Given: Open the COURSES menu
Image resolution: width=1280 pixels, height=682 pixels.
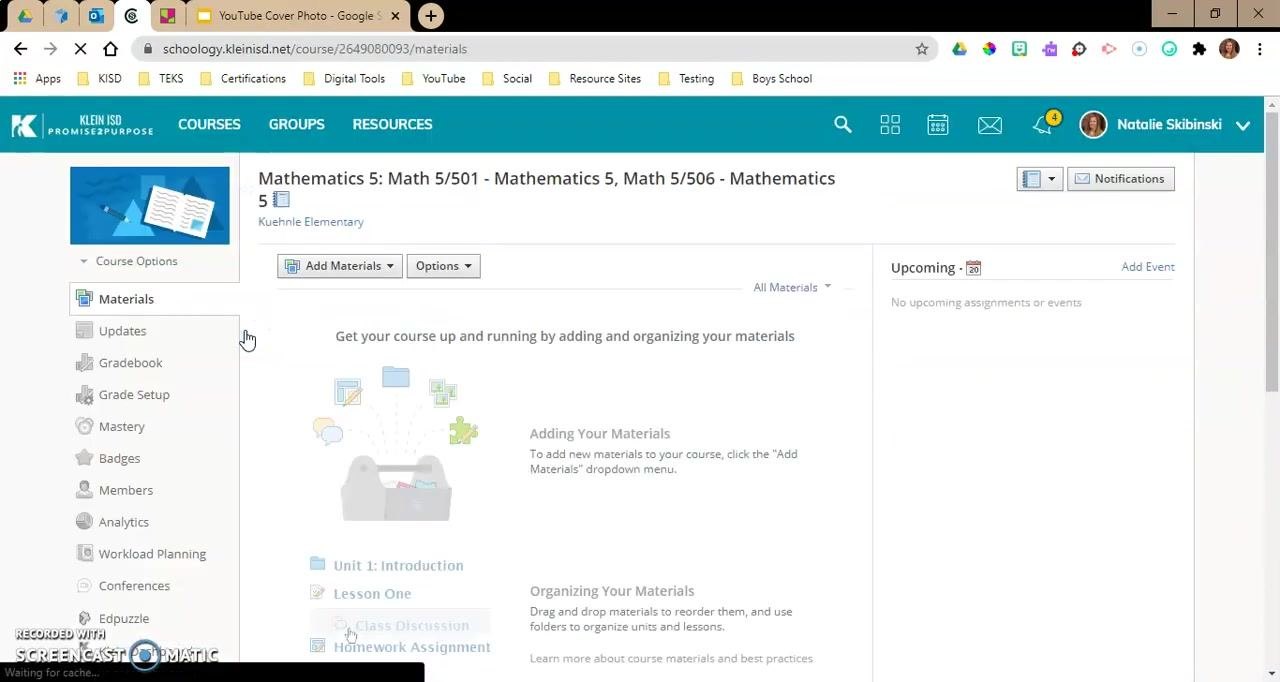Looking at the screenshot, I should tap(209, 124).
